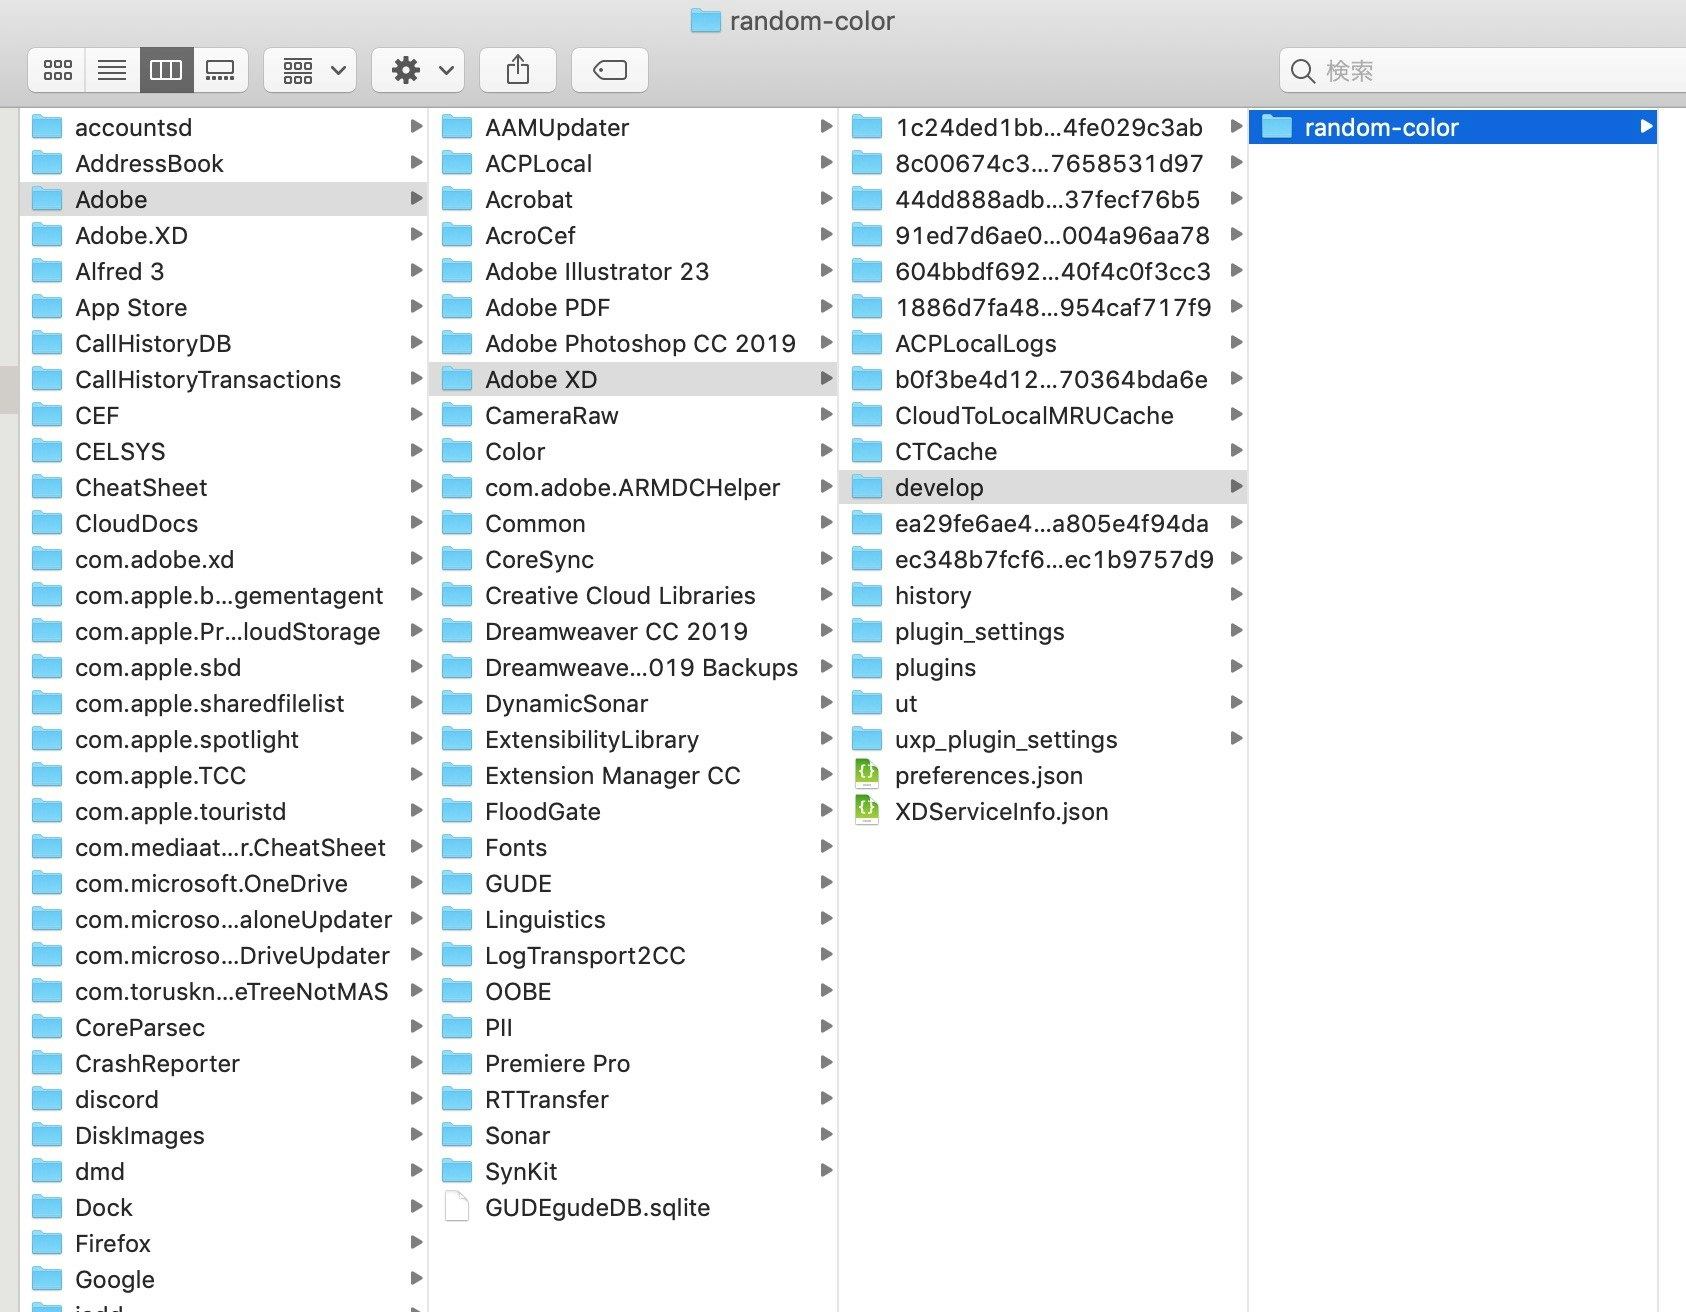
Task: Click the ACPLocalLogs folder icon
Action: (867, 343)
